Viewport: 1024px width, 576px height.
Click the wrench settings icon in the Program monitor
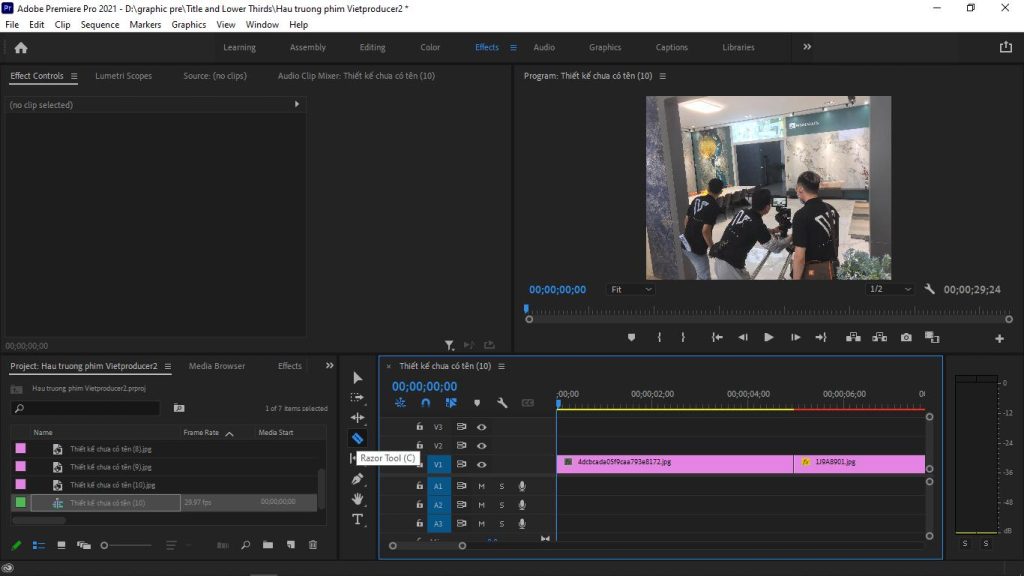point(930,288)
